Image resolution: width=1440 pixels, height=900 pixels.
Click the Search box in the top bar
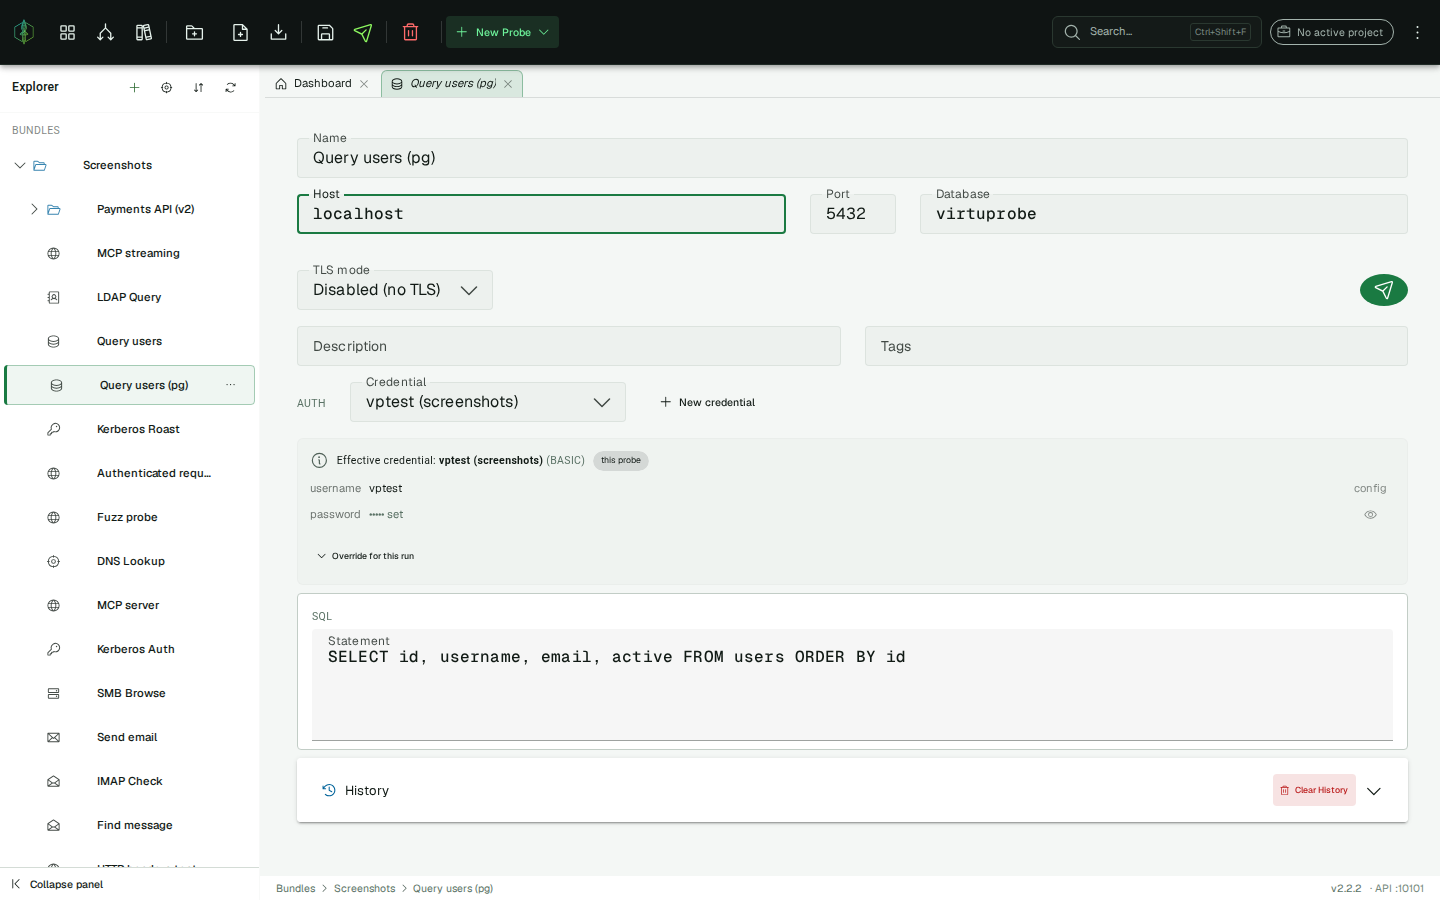coord(1156,32)
